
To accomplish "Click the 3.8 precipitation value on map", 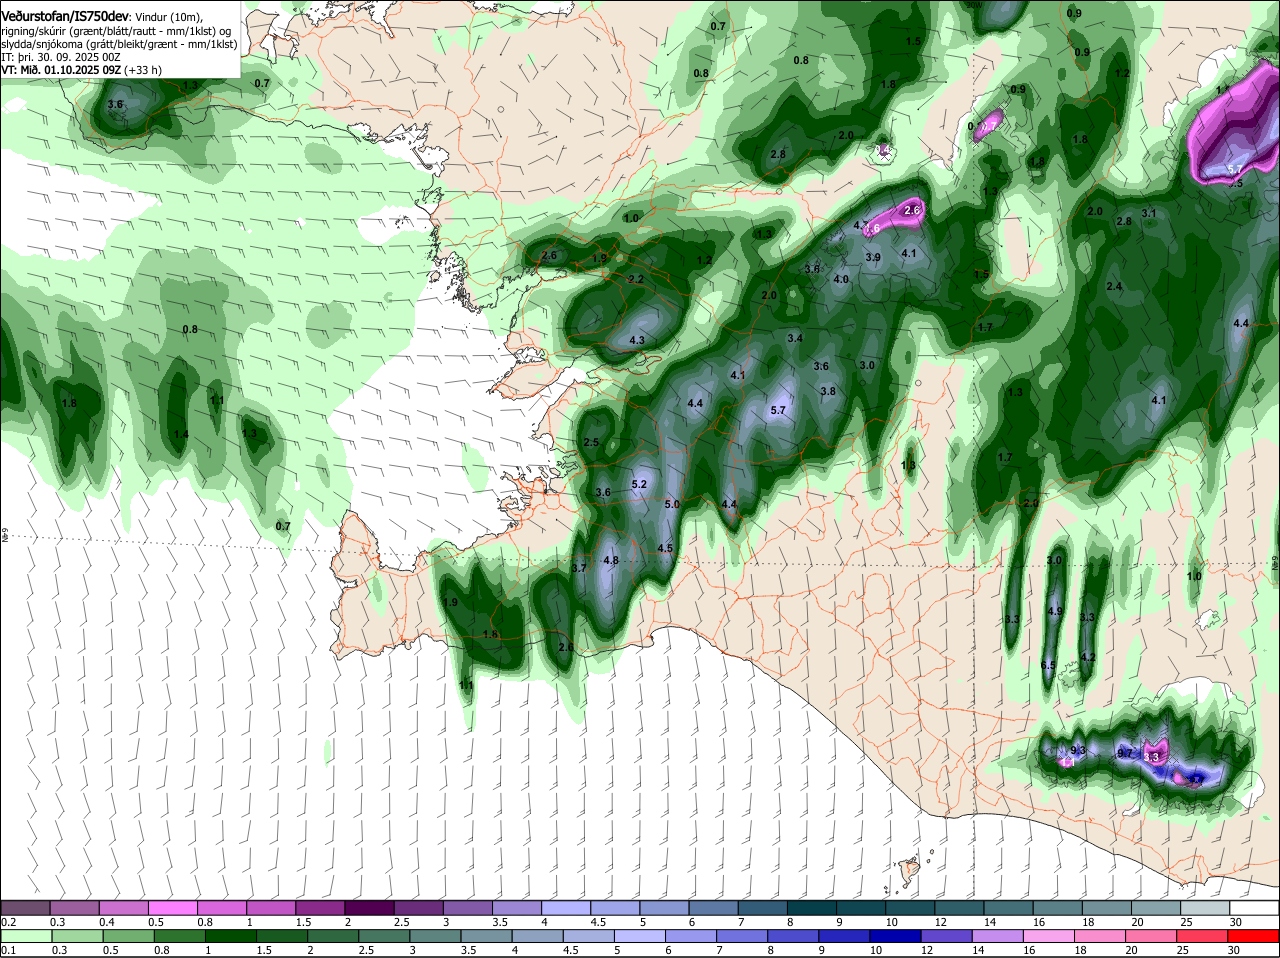I will (828, 391).
